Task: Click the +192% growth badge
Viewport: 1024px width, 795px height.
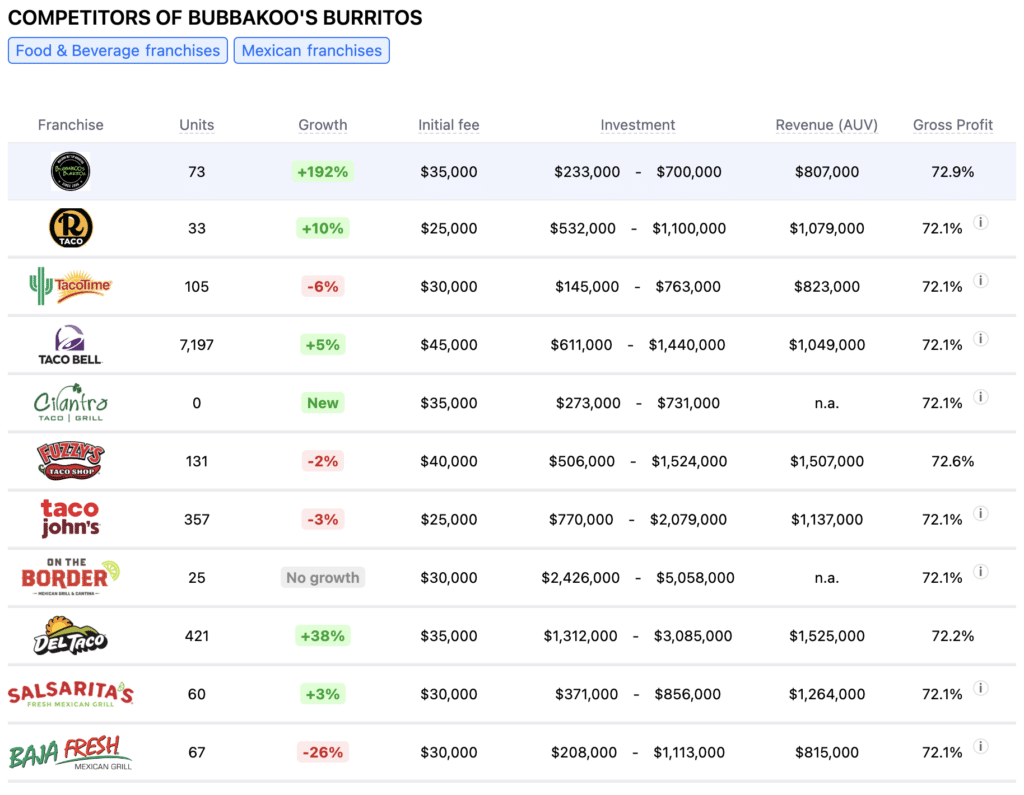Action: point(323,172)
